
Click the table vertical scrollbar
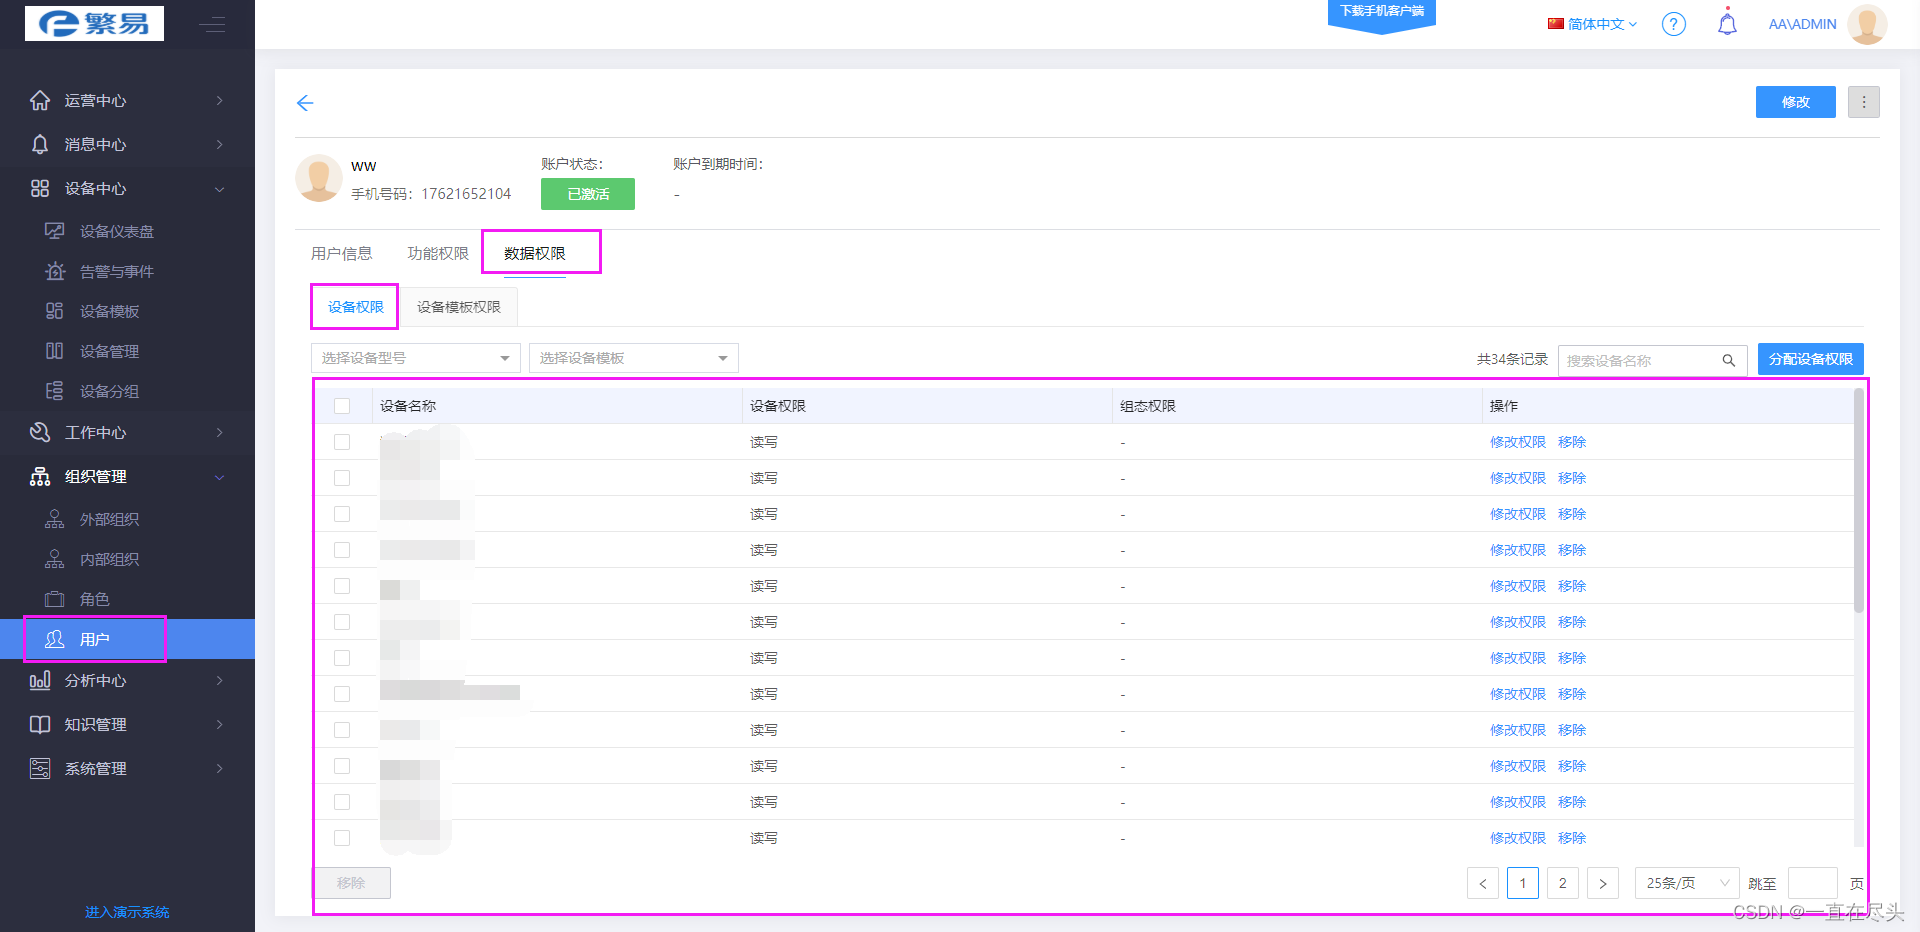pos(1859,500)
